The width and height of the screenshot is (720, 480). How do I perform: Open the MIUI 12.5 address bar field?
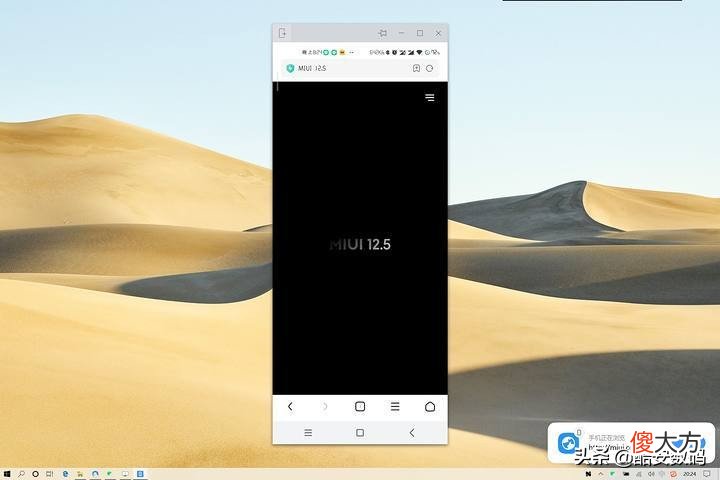(359, 68)
